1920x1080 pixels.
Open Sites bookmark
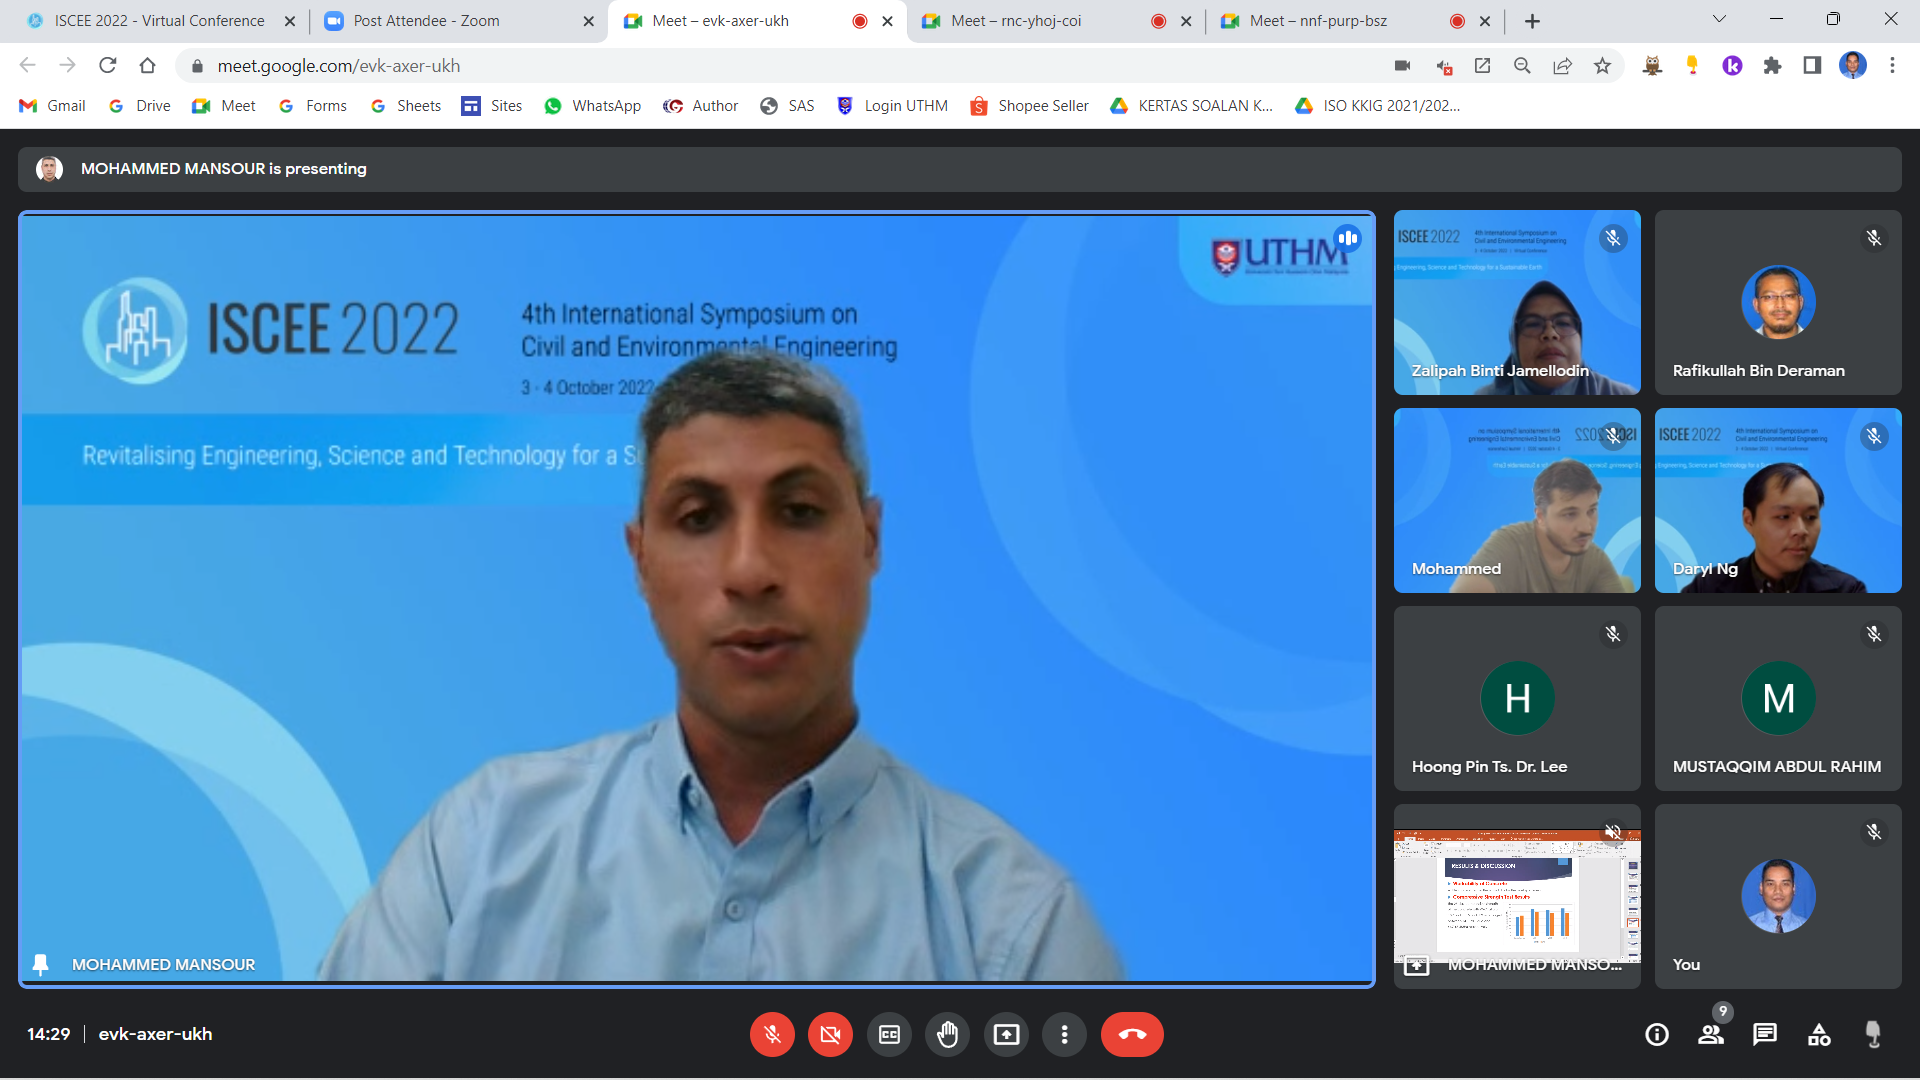[x=492, y=106]
